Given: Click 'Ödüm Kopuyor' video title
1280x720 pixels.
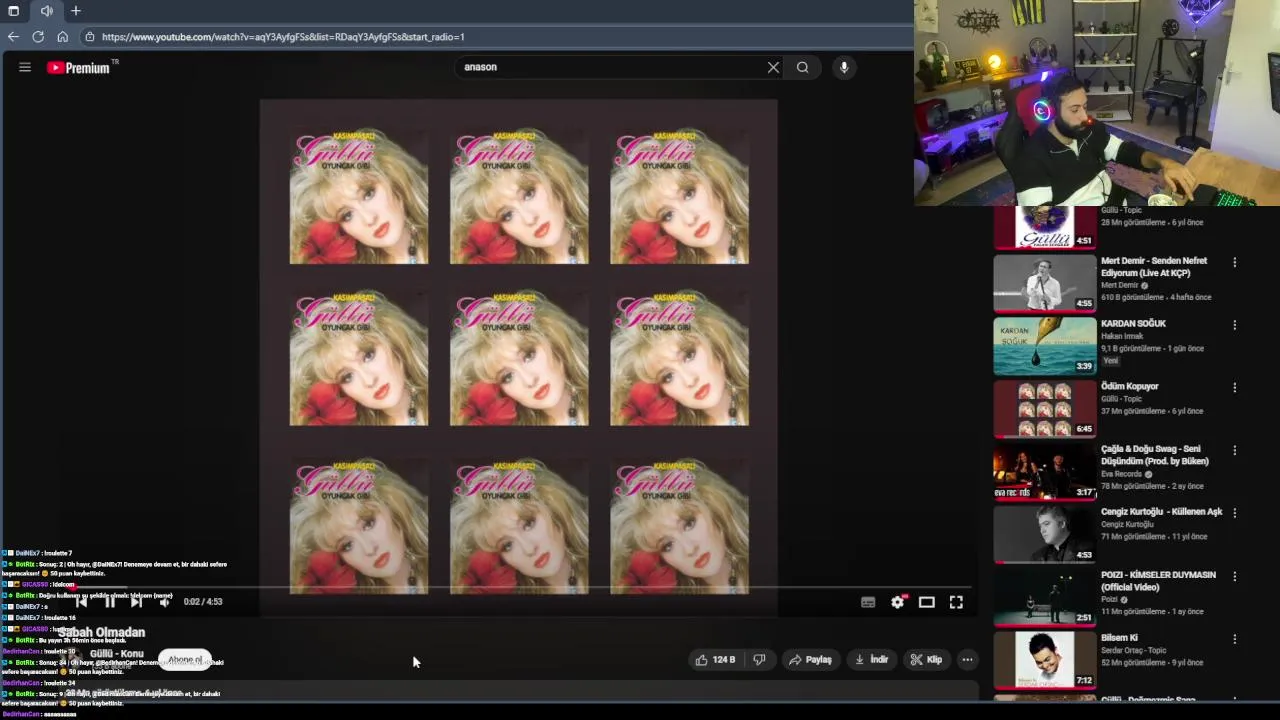Looking at the screenshot, I should pos(1130,386).
